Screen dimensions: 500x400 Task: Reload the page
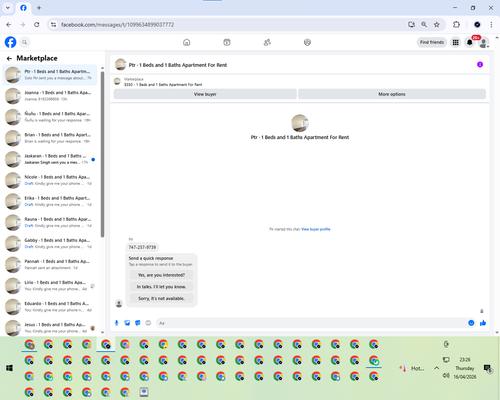(37, 25)
